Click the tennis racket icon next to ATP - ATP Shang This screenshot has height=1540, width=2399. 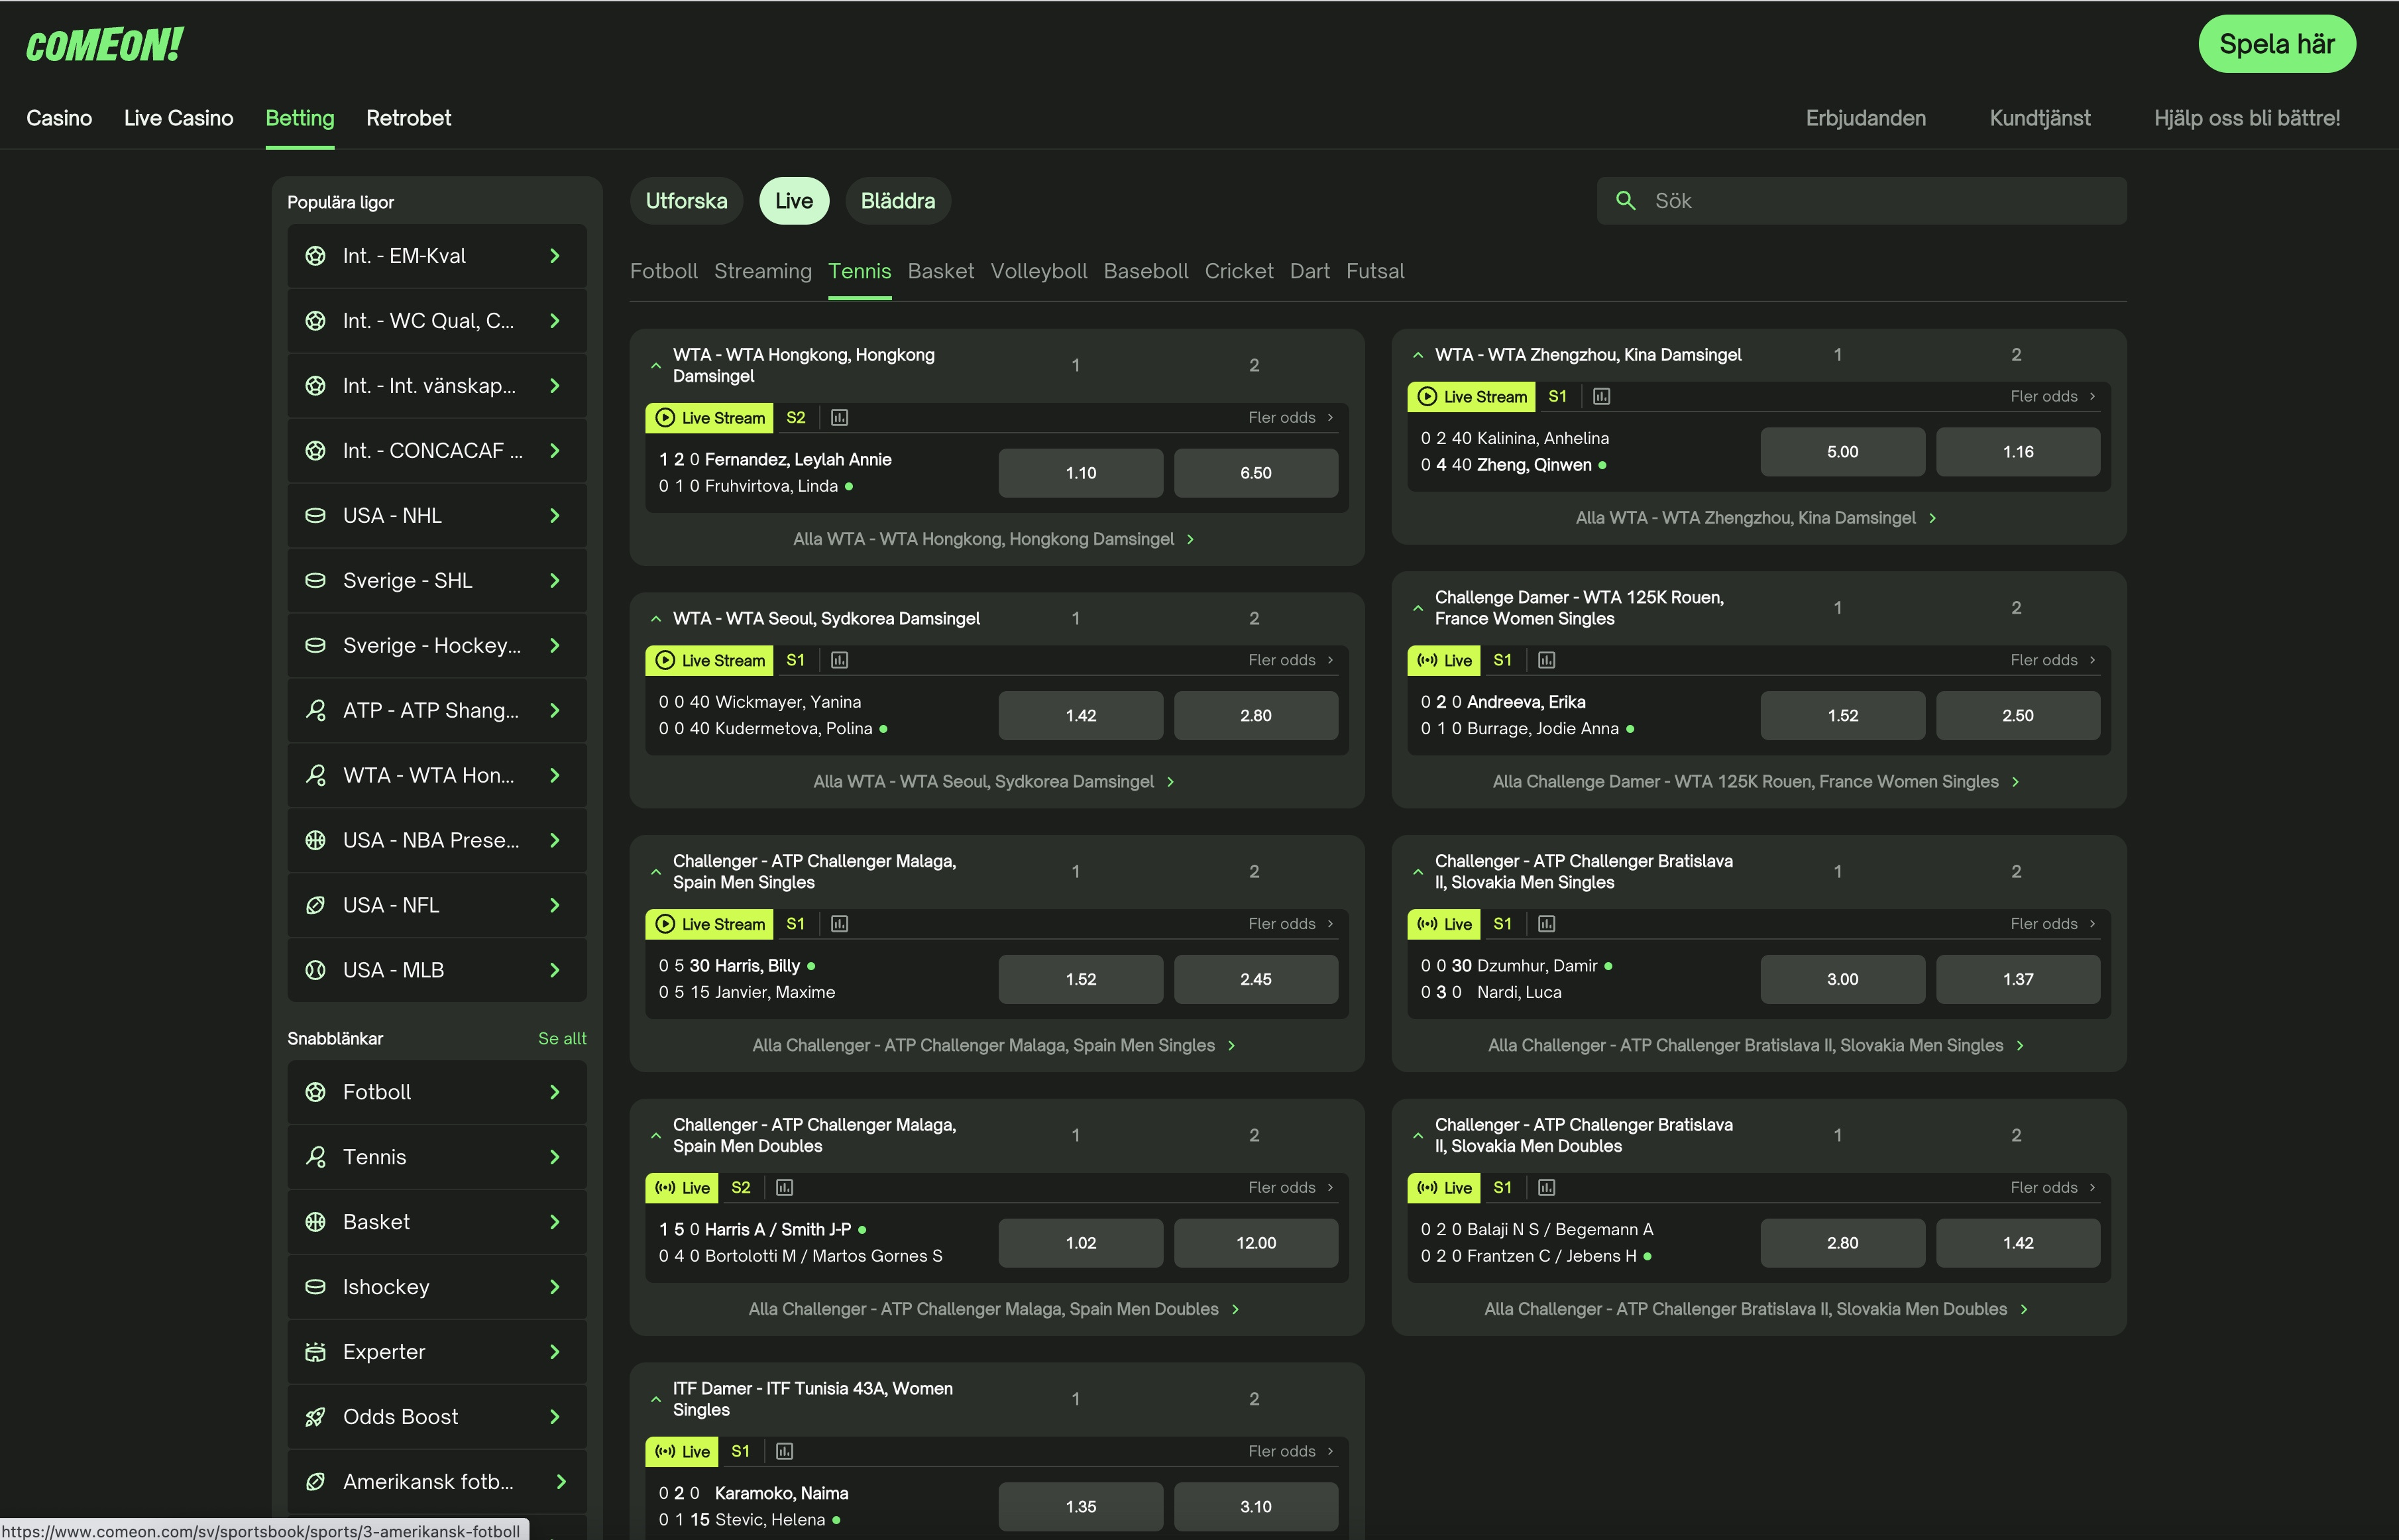pyautogui.click(x=316, y=710)
